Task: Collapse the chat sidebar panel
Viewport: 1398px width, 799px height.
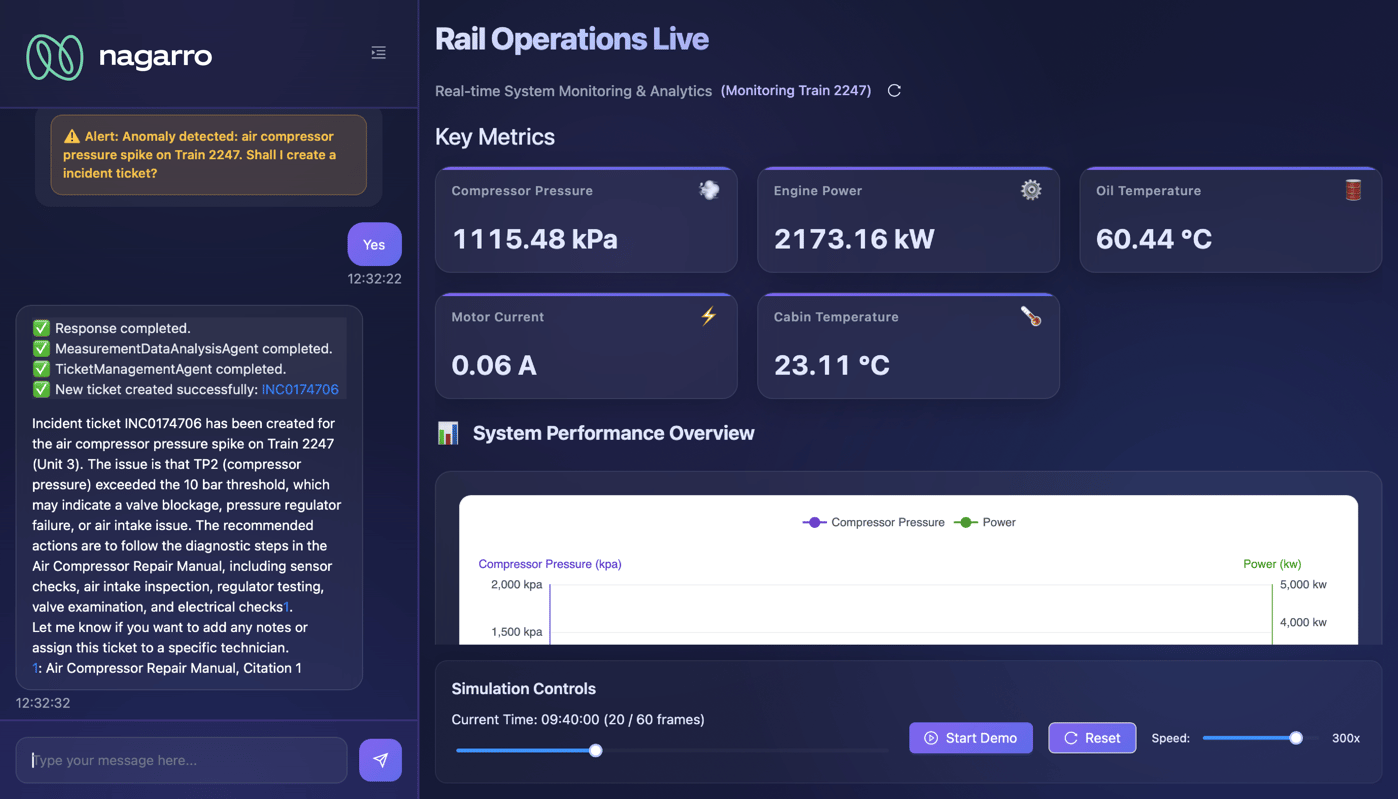Action: [378, 53]
